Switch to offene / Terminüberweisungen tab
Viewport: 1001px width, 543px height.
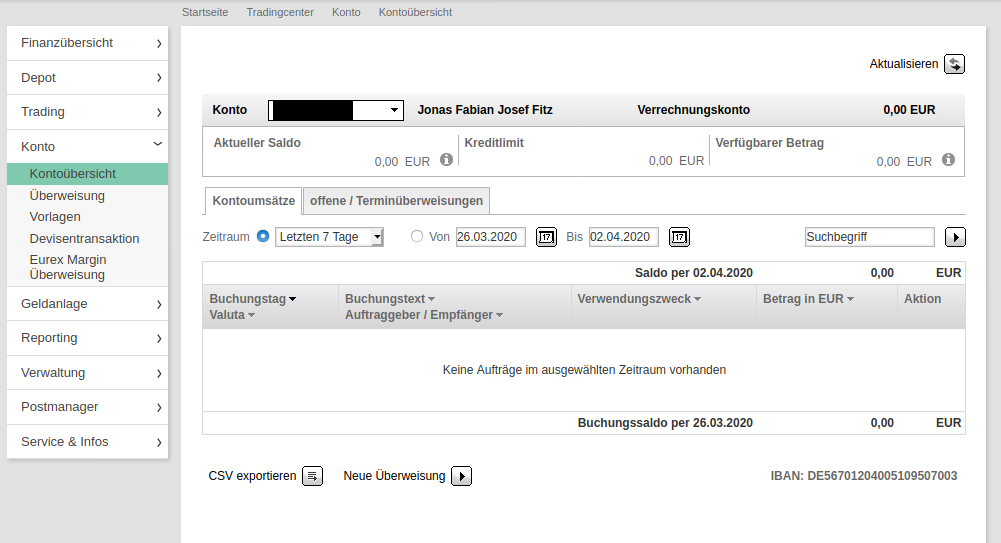(396, 201)
